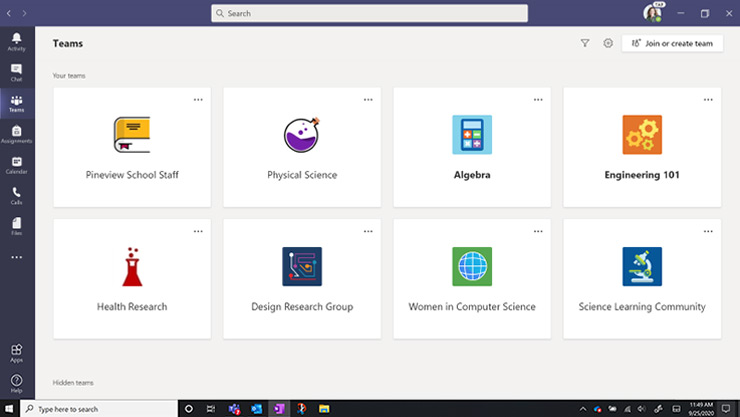Expand more options on Pineview School Staff
This screenshot has height=417, width=740.
198,99
